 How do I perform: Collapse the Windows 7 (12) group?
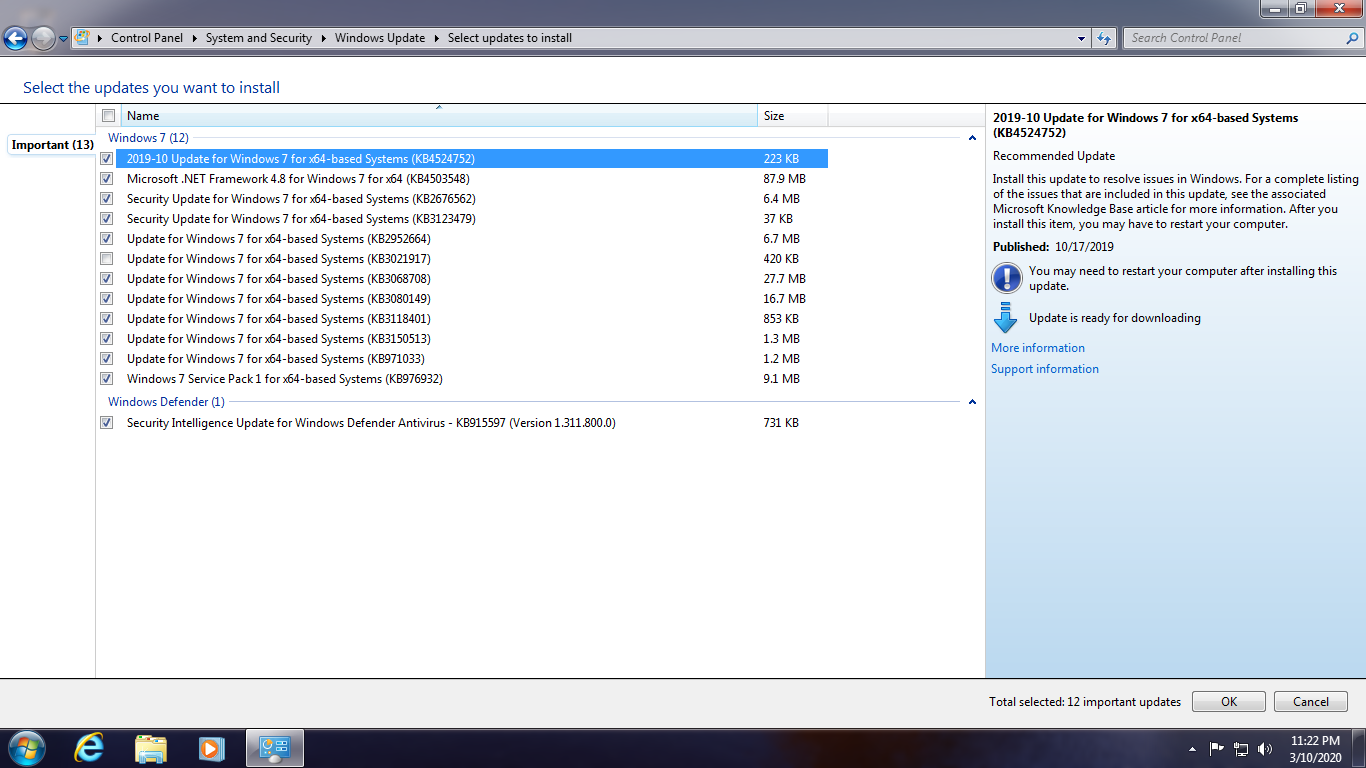click(972, 138)
